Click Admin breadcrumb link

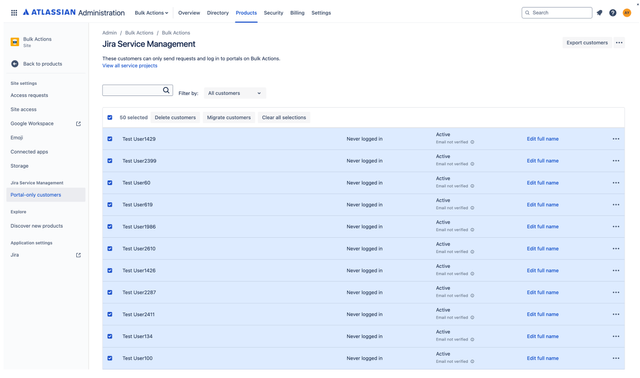click(109, 33)
